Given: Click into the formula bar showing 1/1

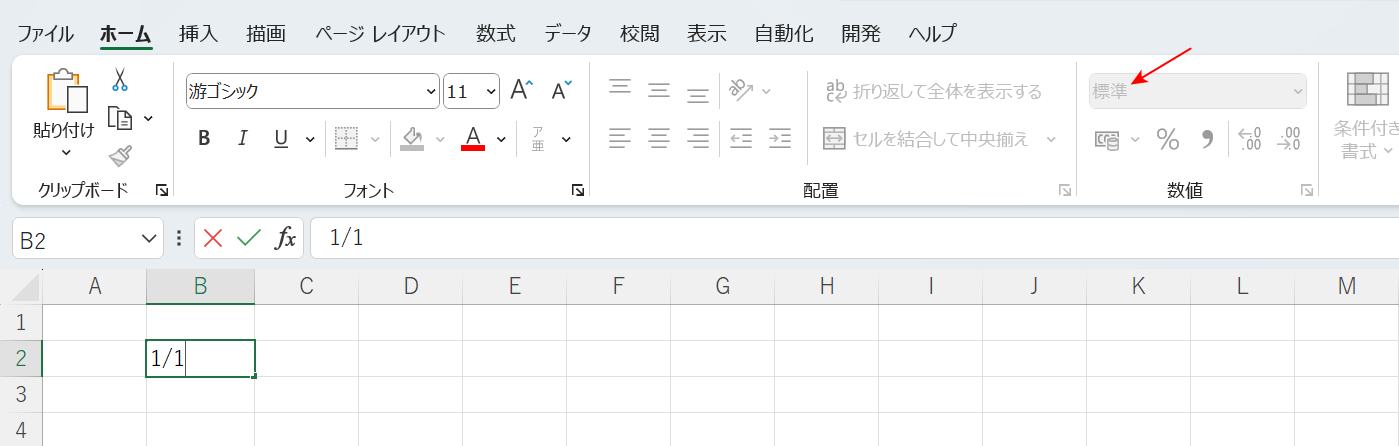Looking at the screenshot, I should pyautogui.click(x=800, y=238).
